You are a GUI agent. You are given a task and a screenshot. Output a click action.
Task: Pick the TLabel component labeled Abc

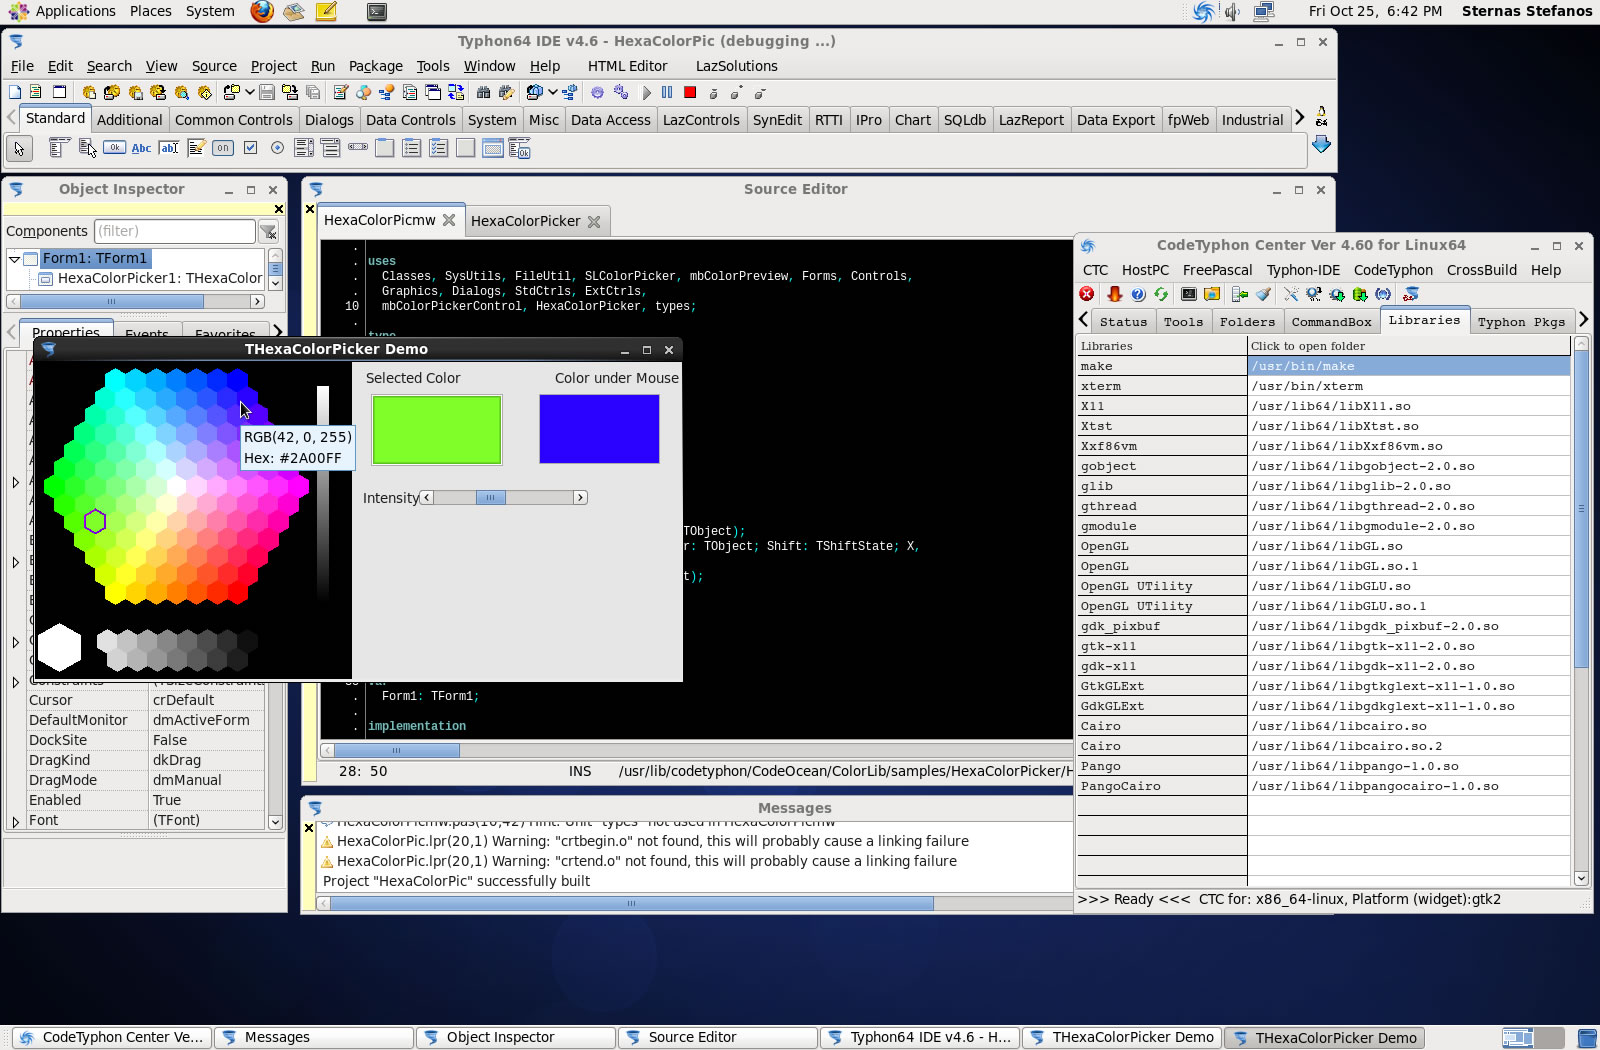tap(141, 148)
